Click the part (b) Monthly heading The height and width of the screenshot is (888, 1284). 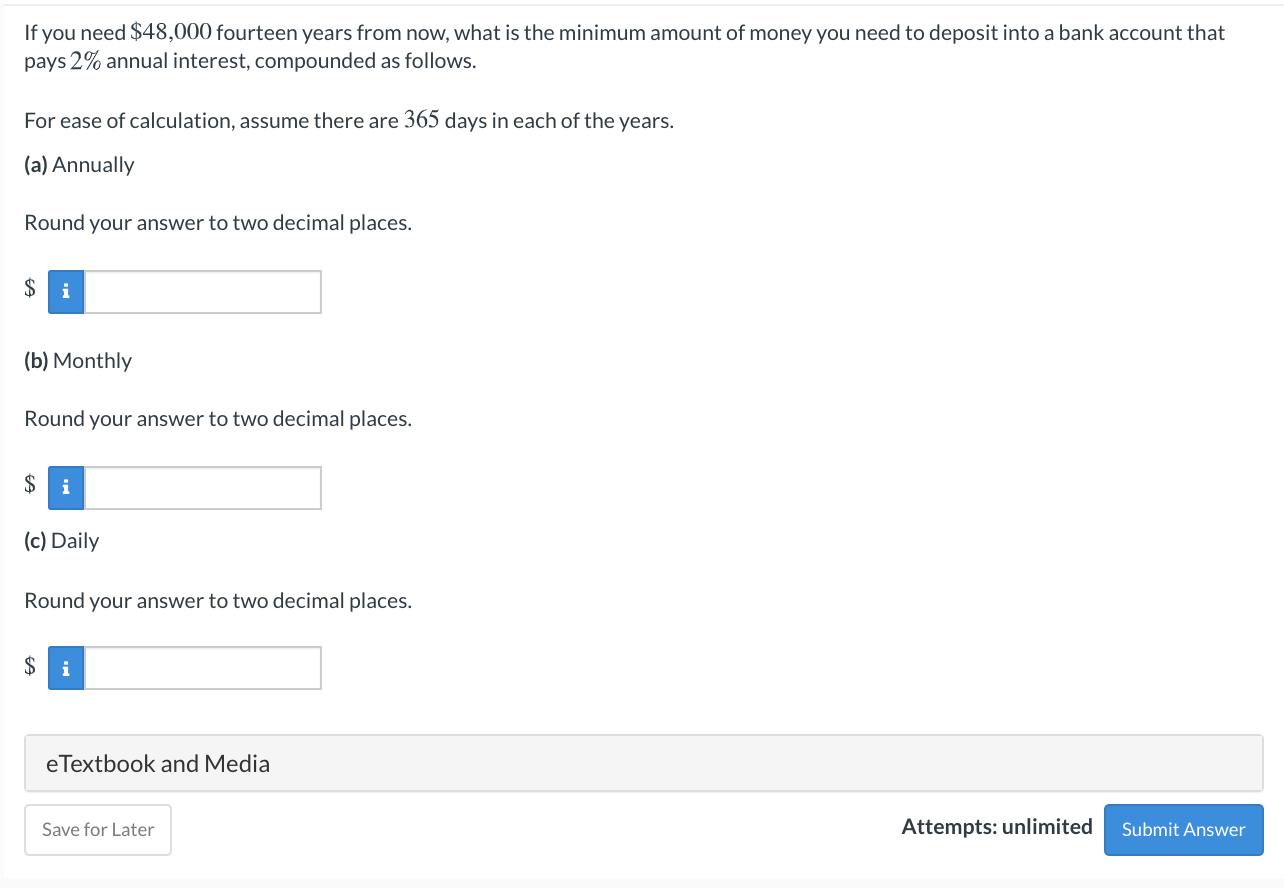(77, 360)
